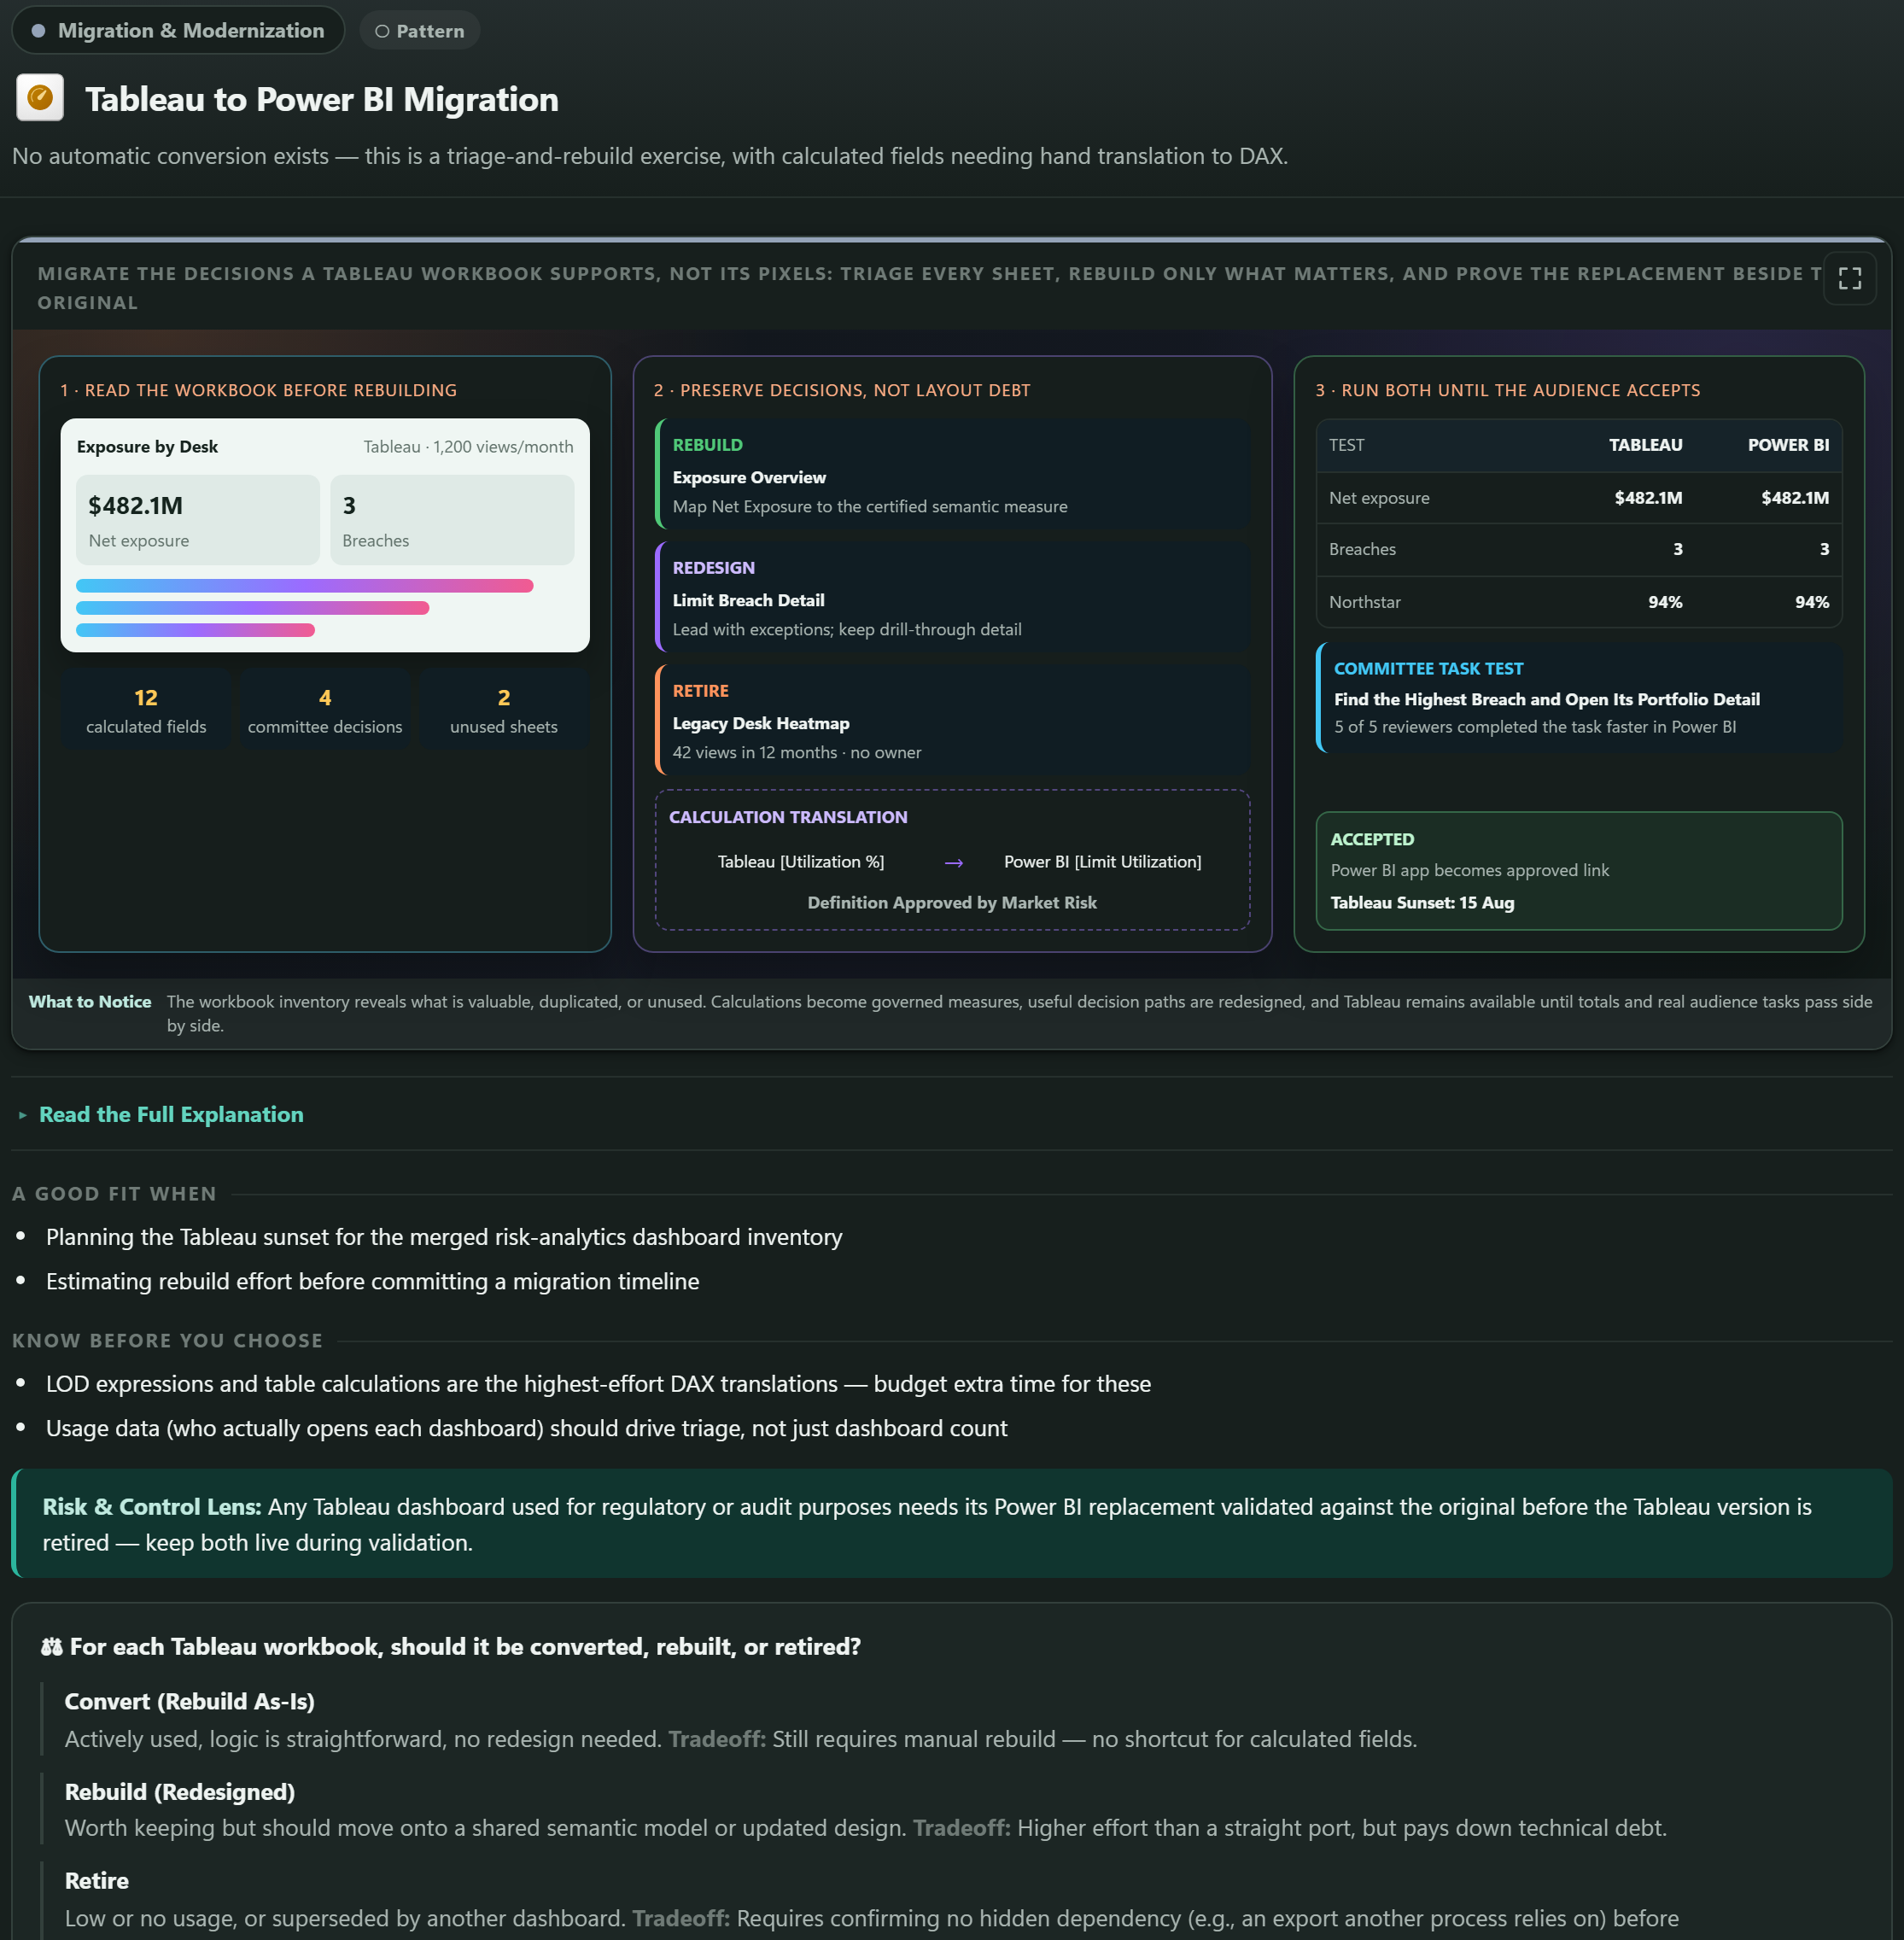This screenshot has width=1904, height=1940.
Task: Click the fullscreen expand icon on the diagram
Action: click(1849, 279)
